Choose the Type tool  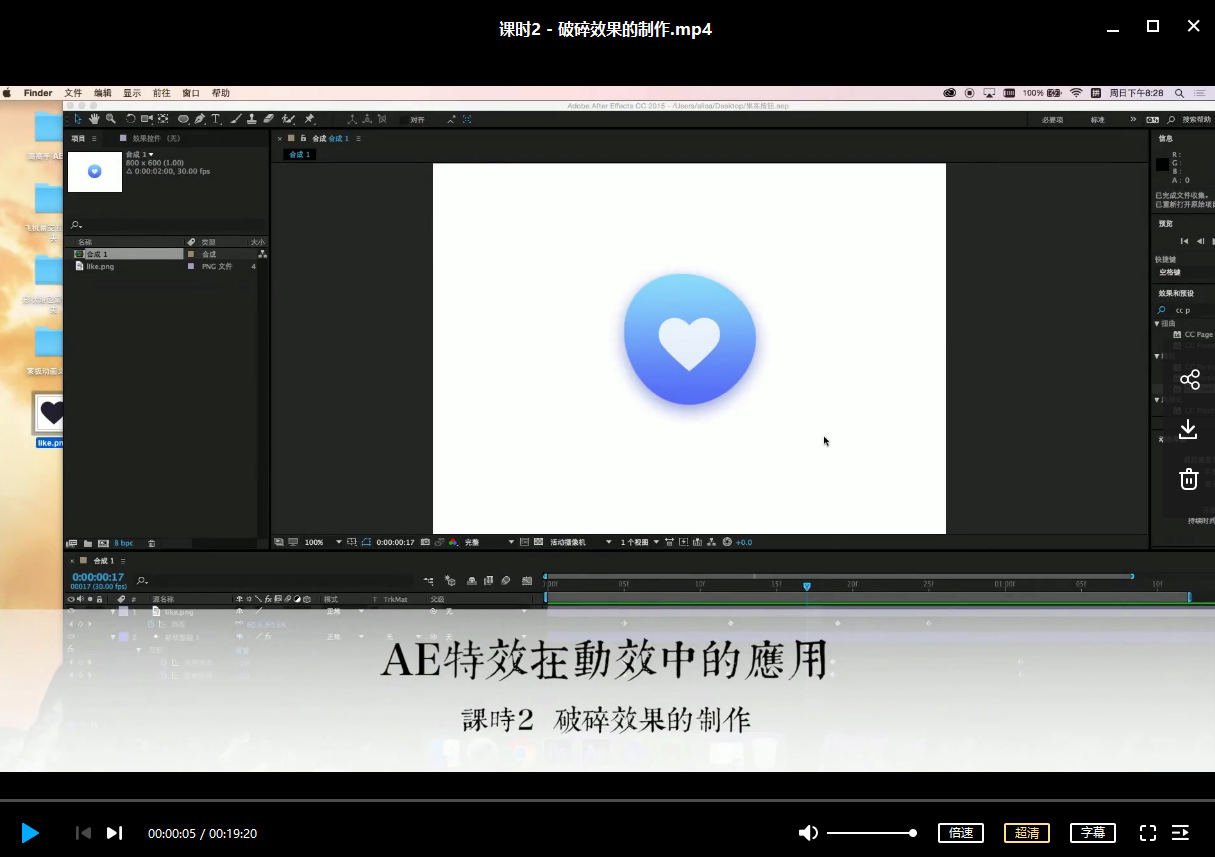[216, 119]
